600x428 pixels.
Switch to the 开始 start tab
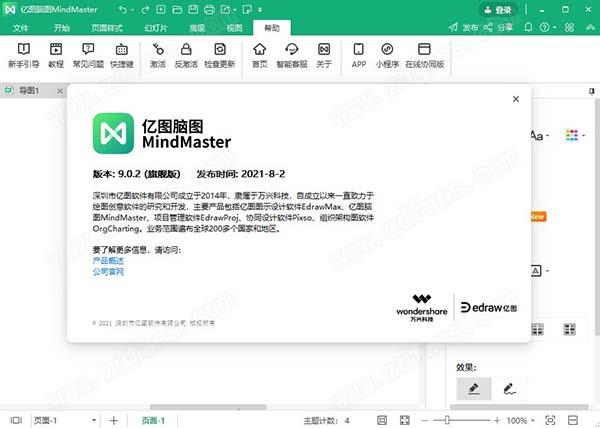tap(62, 28)
